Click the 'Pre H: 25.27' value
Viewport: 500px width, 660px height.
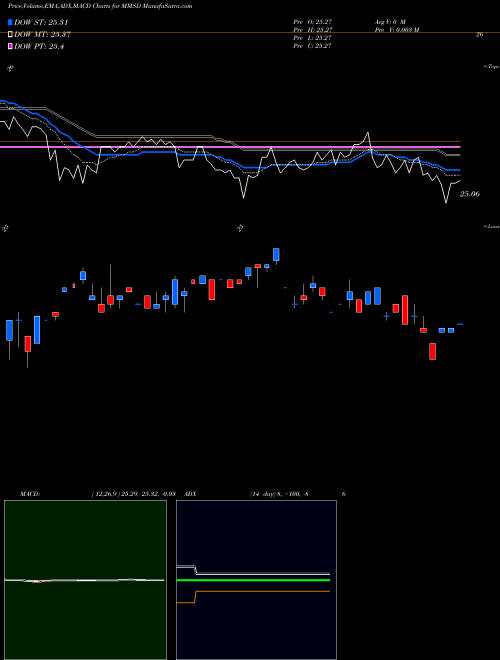click(314, 30)
